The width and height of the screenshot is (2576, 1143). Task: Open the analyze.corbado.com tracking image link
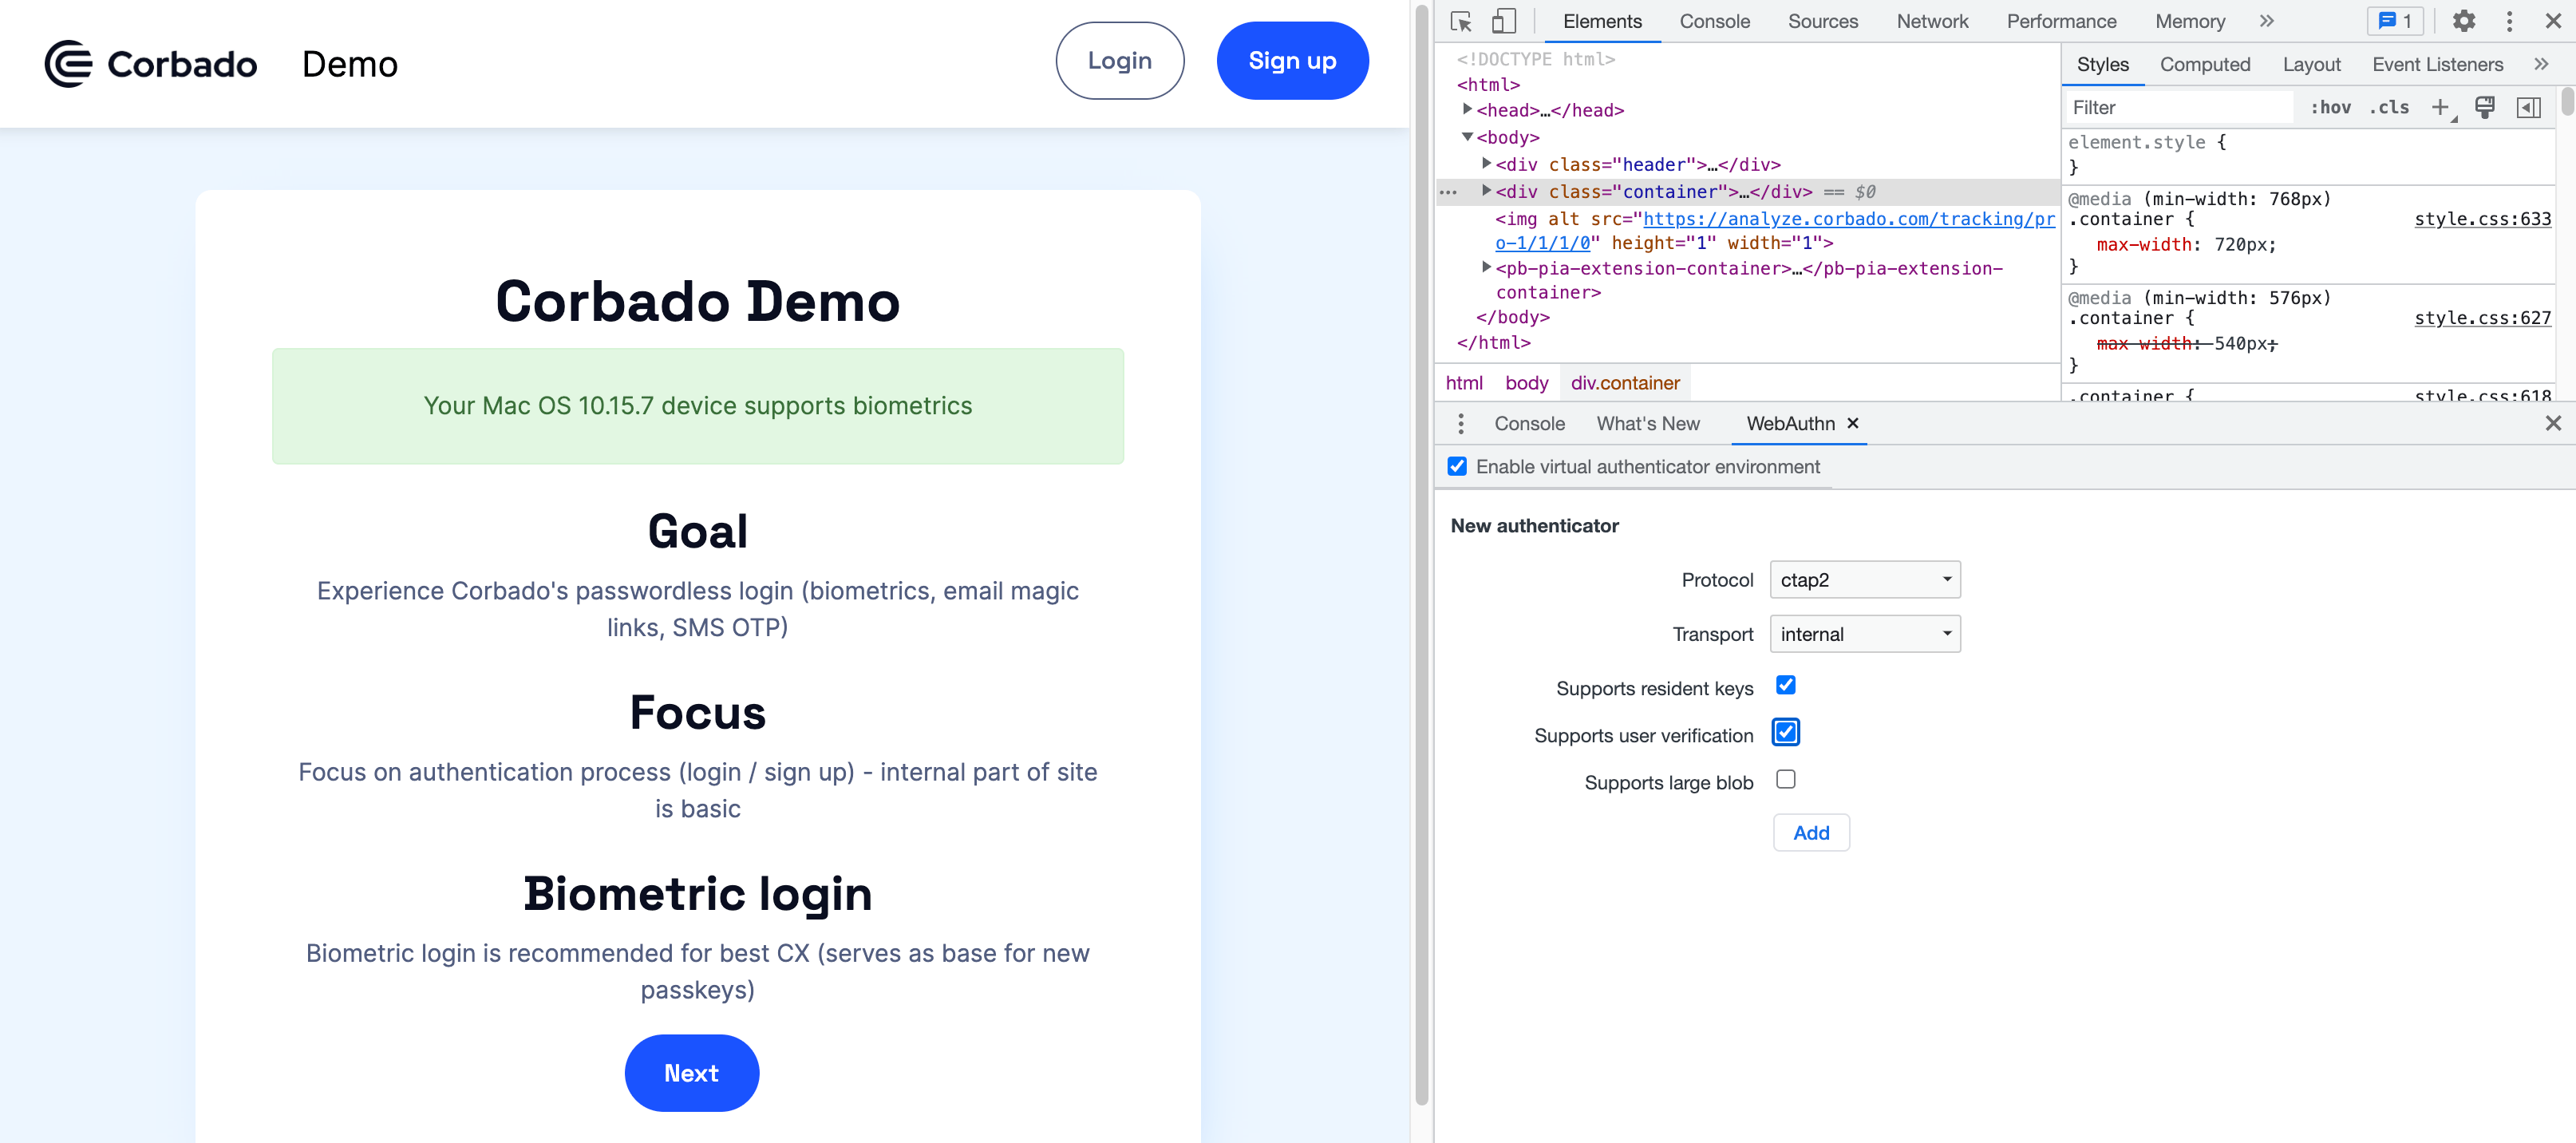[1848, 219]
